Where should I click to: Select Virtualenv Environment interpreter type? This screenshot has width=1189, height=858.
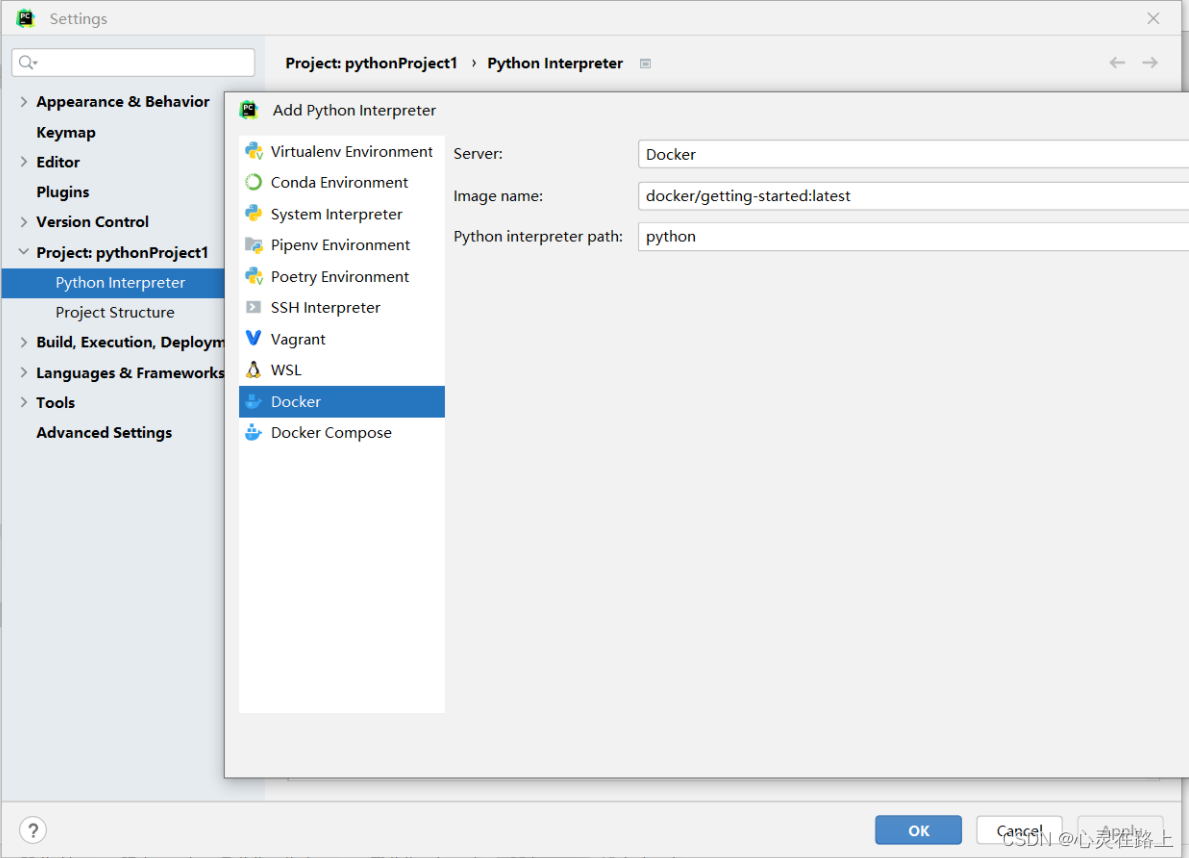coord(342,151)
